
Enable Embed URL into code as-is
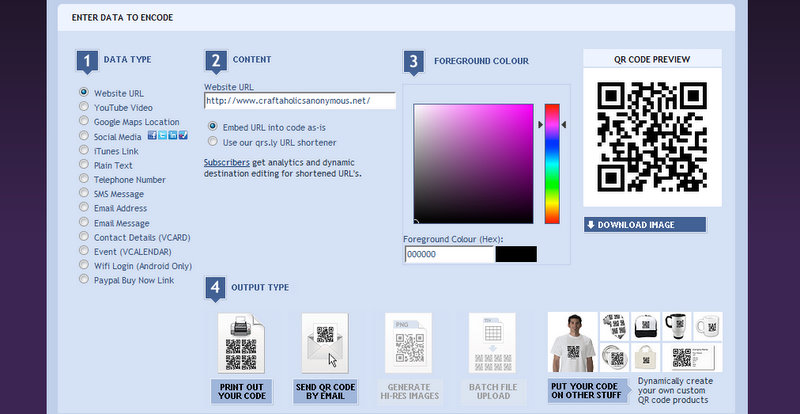coord(213,127)
